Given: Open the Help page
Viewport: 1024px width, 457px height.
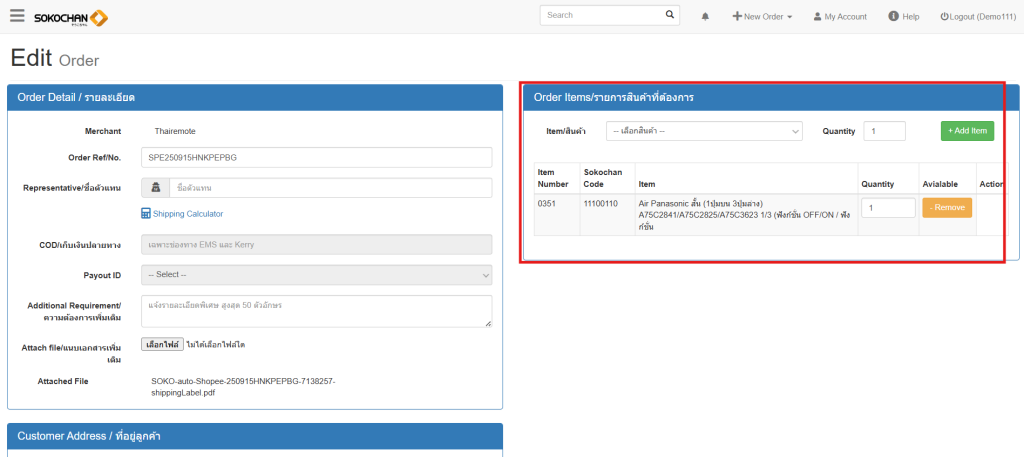Looking at the screenshot, I should 903,17.
